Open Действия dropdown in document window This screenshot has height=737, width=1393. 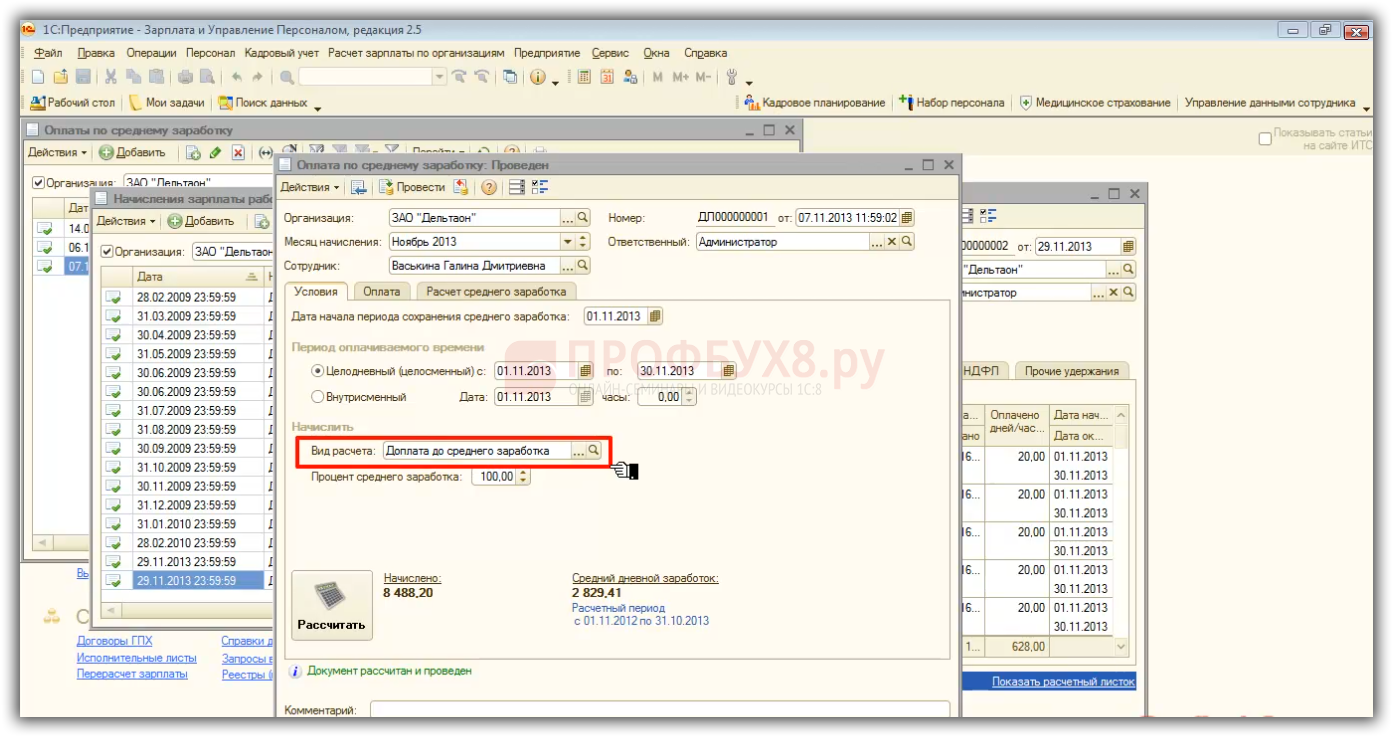click(x=310, y=187)
